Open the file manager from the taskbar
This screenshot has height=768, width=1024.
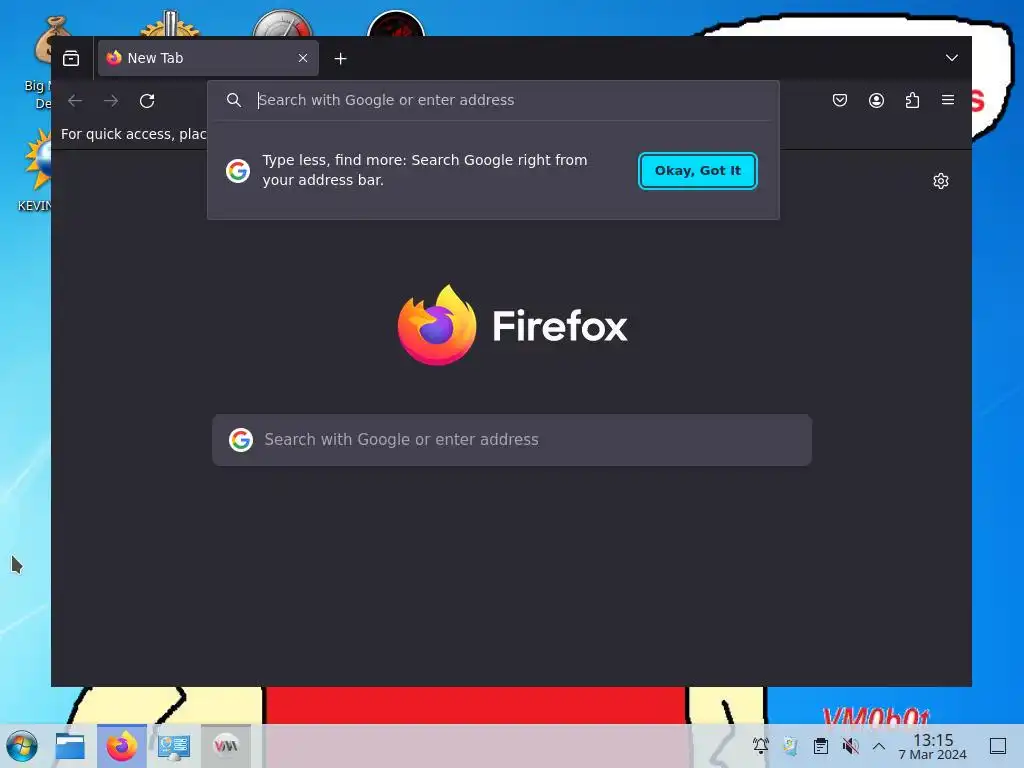coord(70,746)
